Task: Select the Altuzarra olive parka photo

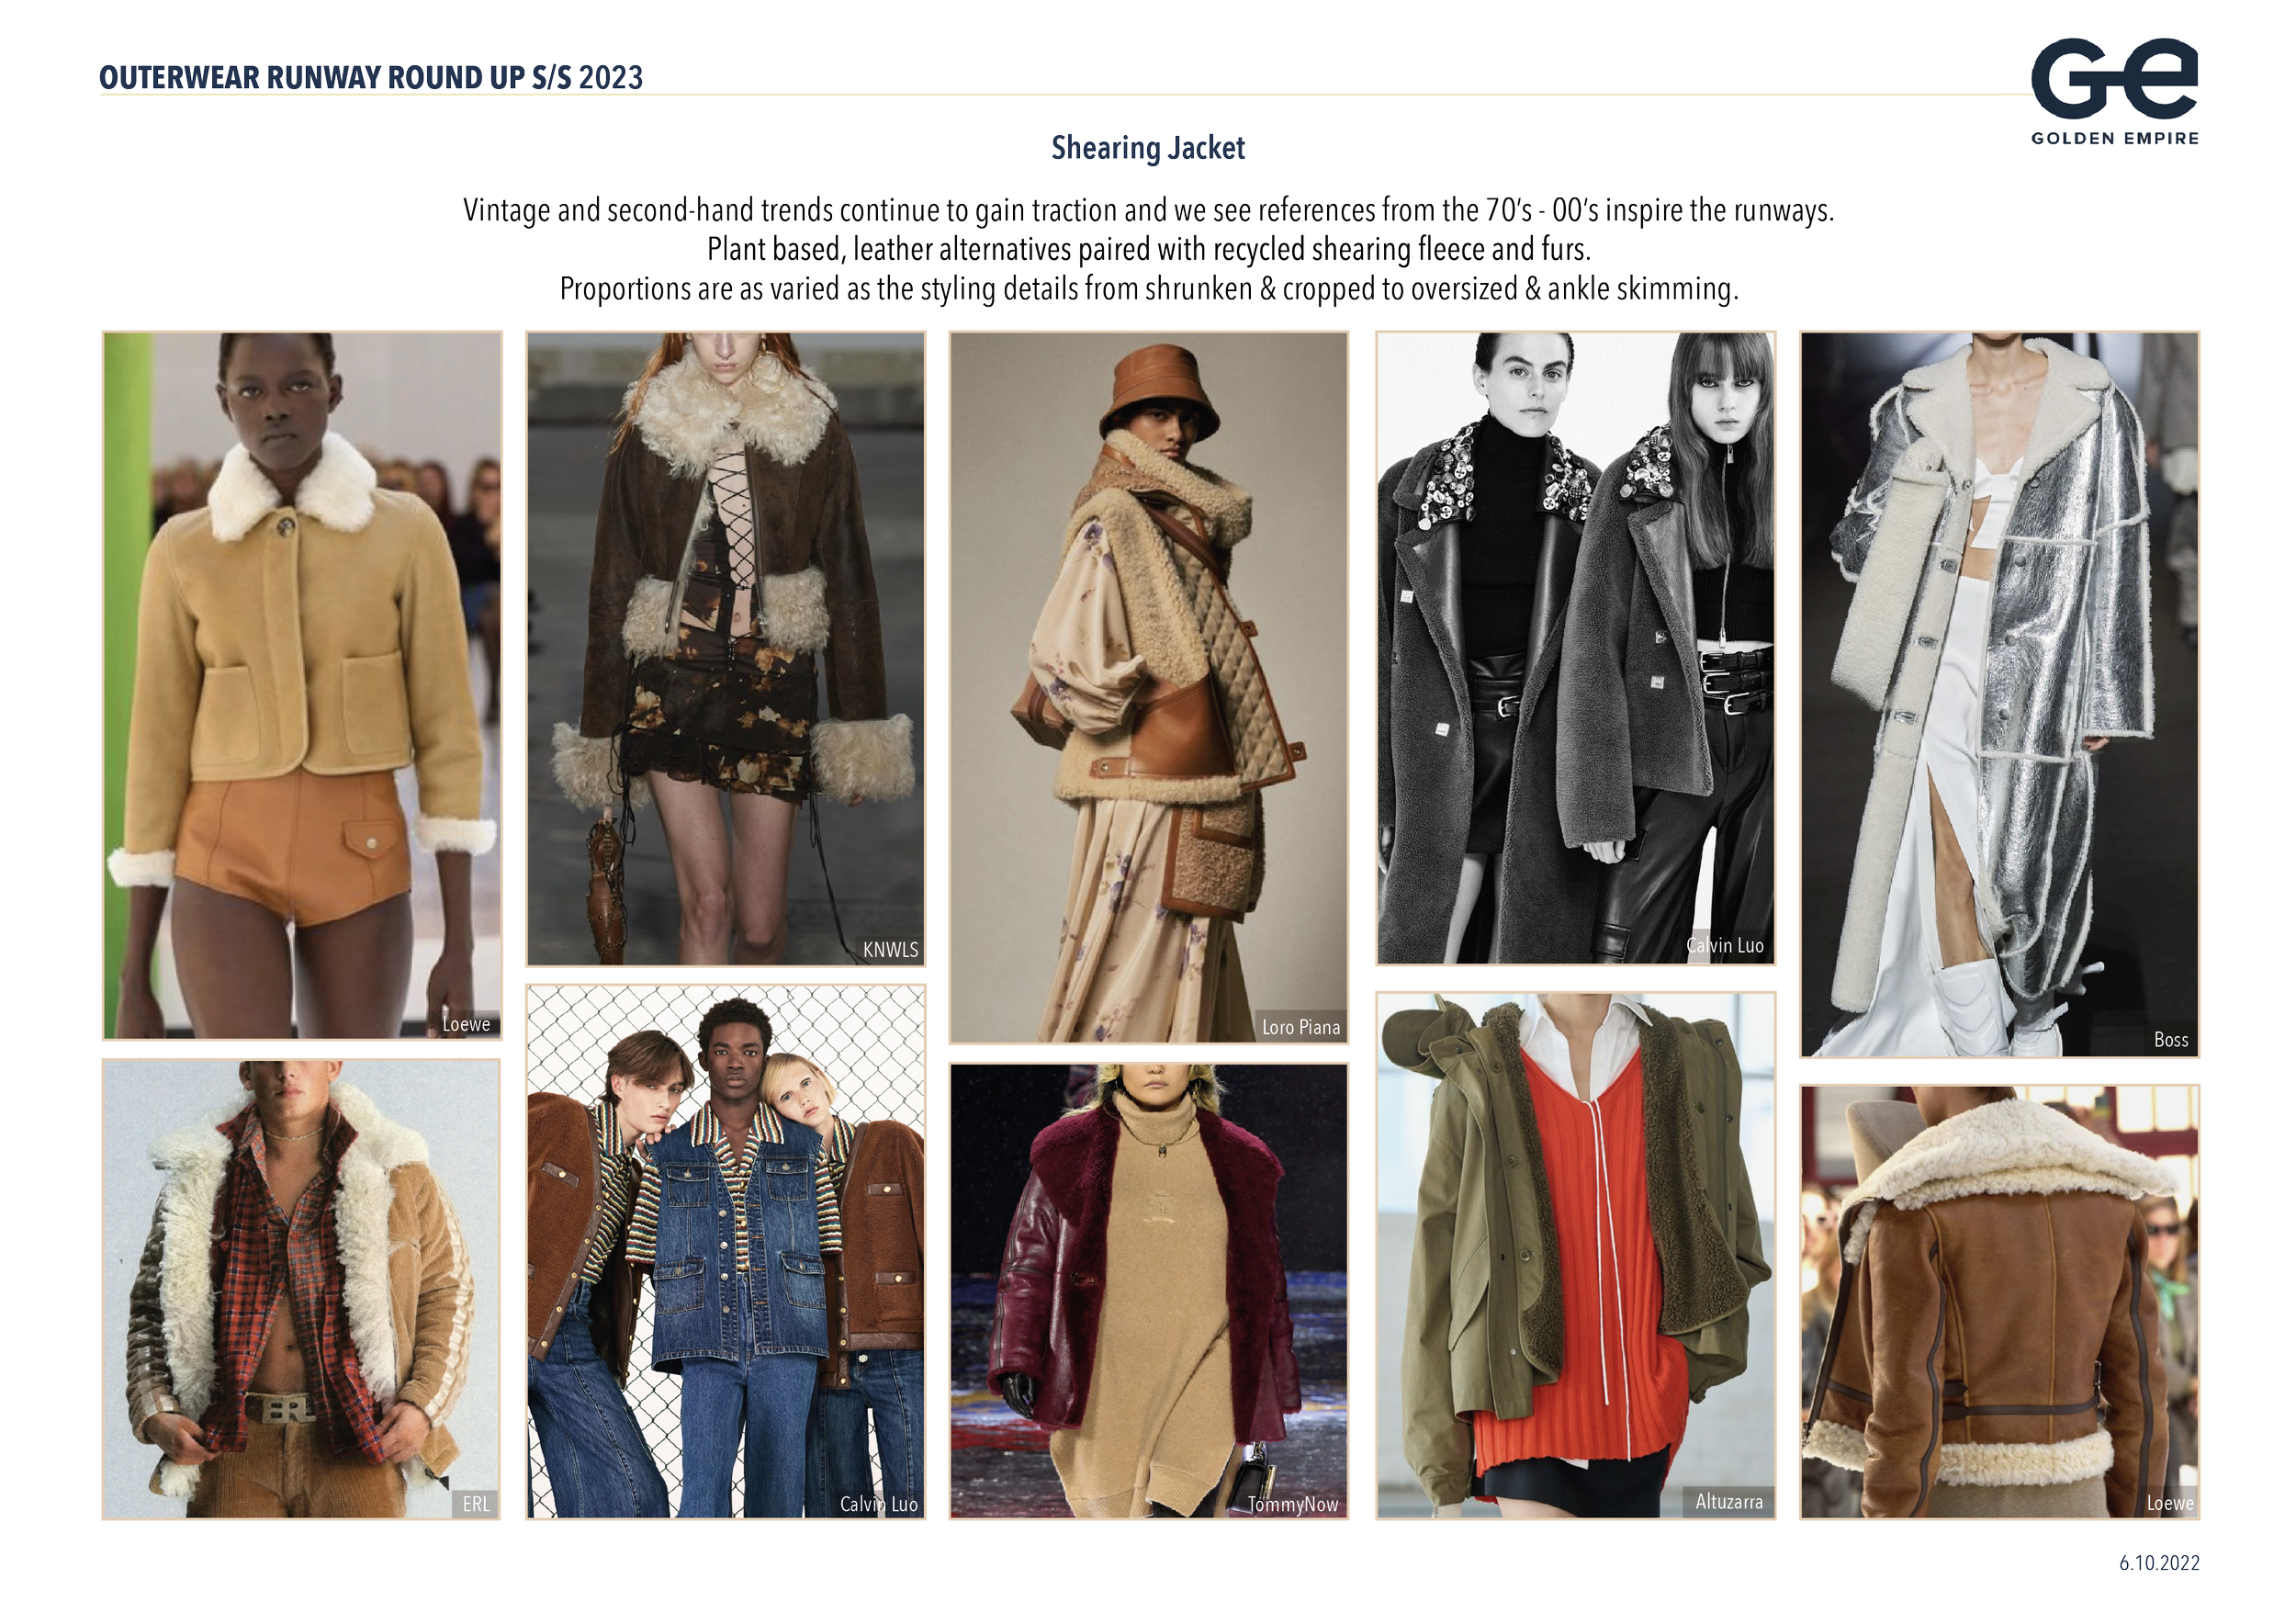Action: [x=1574, y=1256]
